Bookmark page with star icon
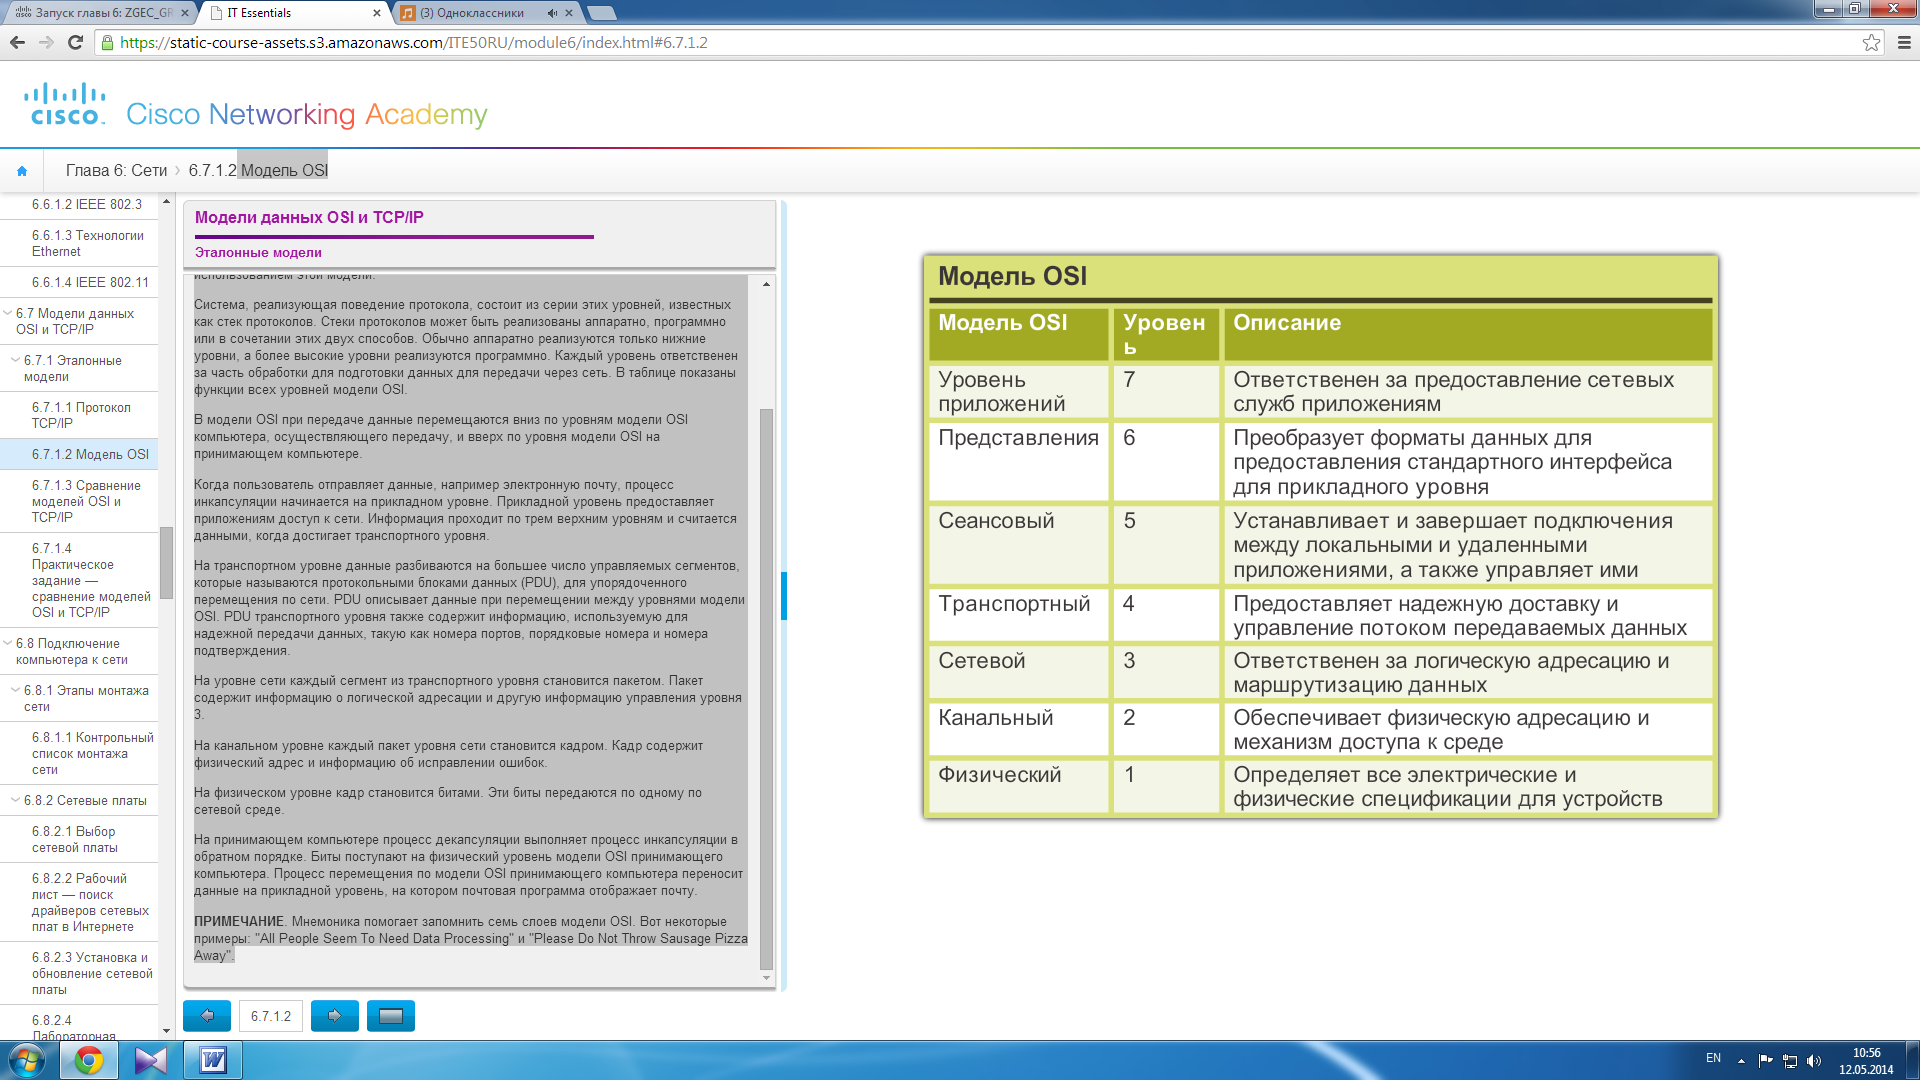The height and width of the screenshot is (1080, 1920). pos(1871,42)
